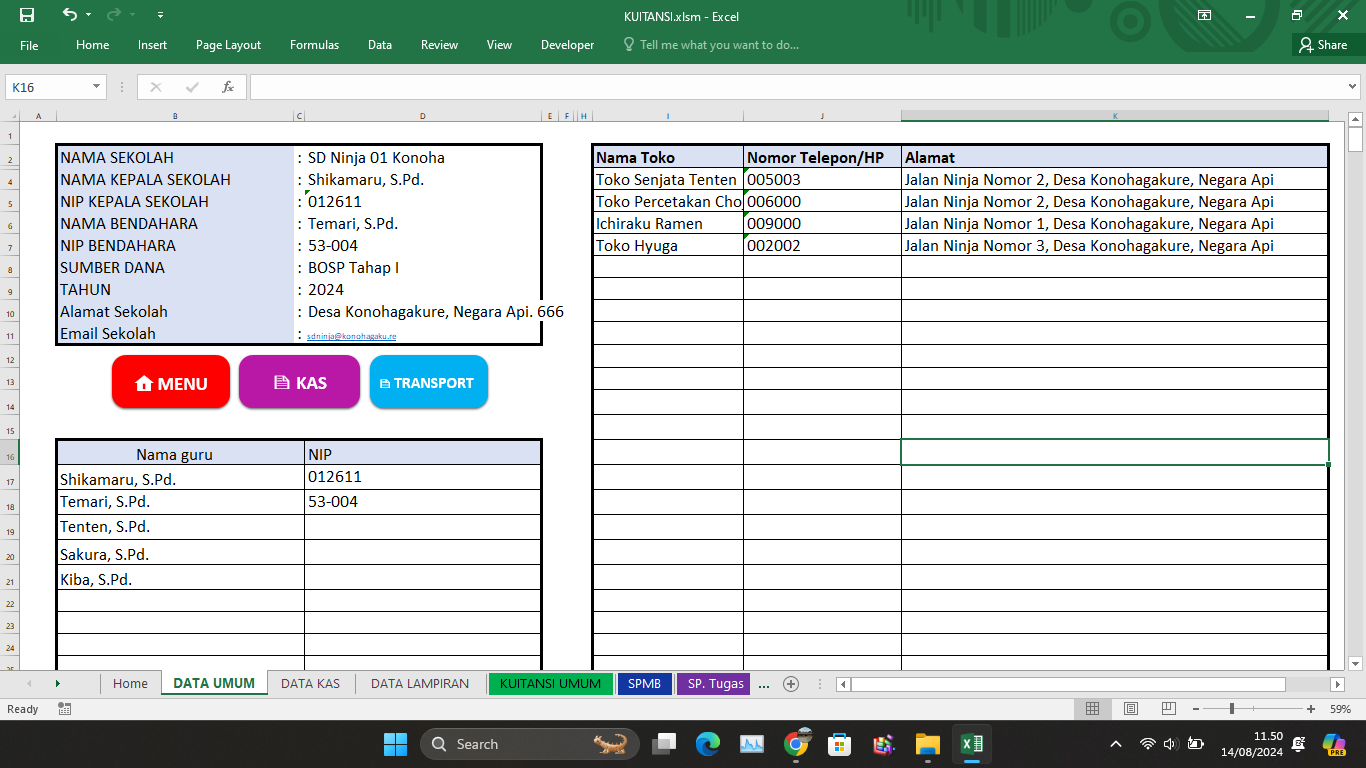Switch to Page Layout view icon
The height and width of the screenshot is (768, 1366).
1131,709
